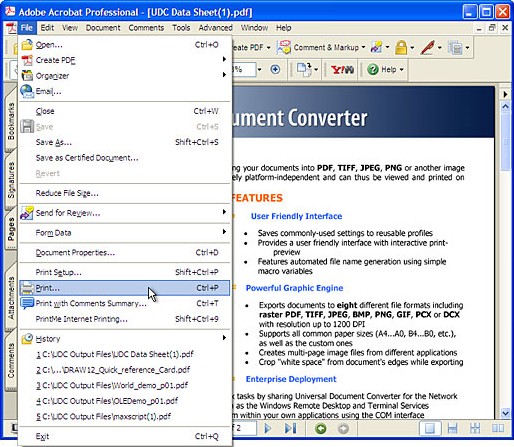
Task: Choose Save As... menu entry
Action: [124, 142]
